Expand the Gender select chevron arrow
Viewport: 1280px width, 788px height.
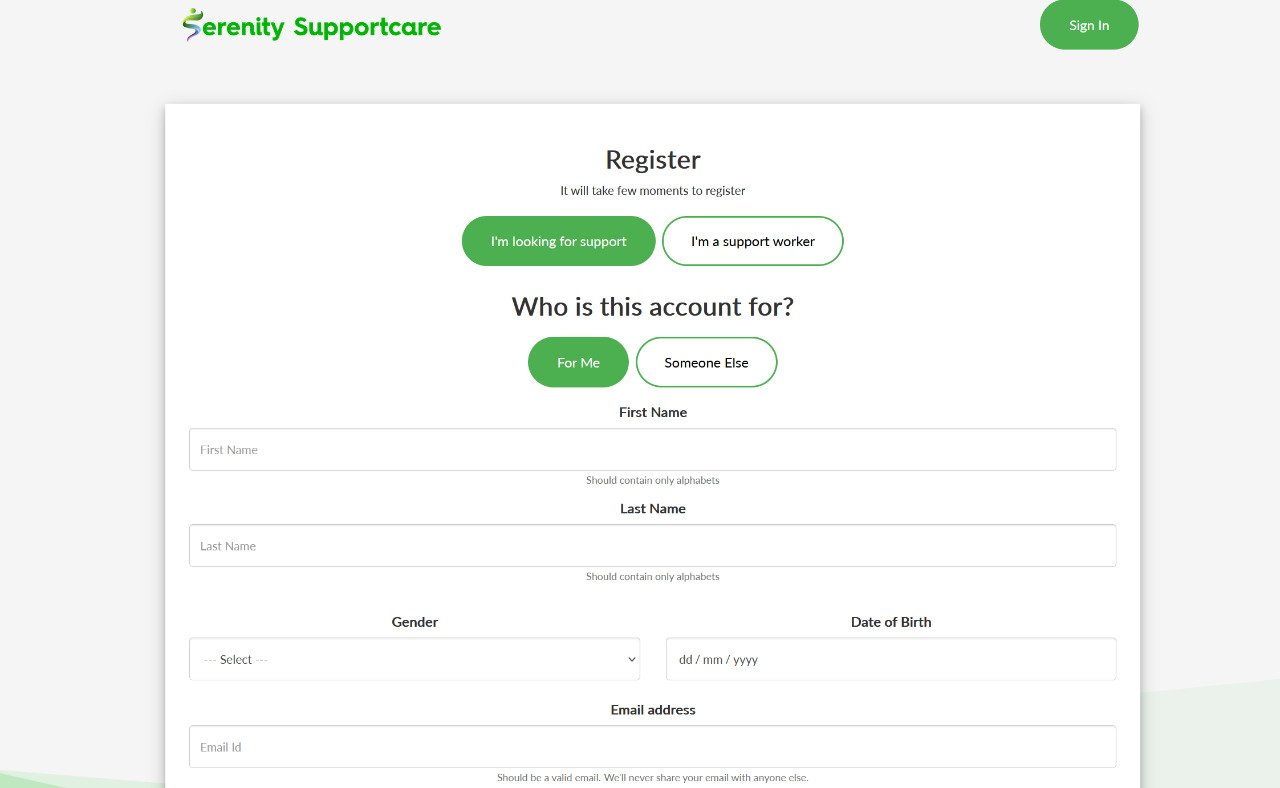[x=631, y=659]
